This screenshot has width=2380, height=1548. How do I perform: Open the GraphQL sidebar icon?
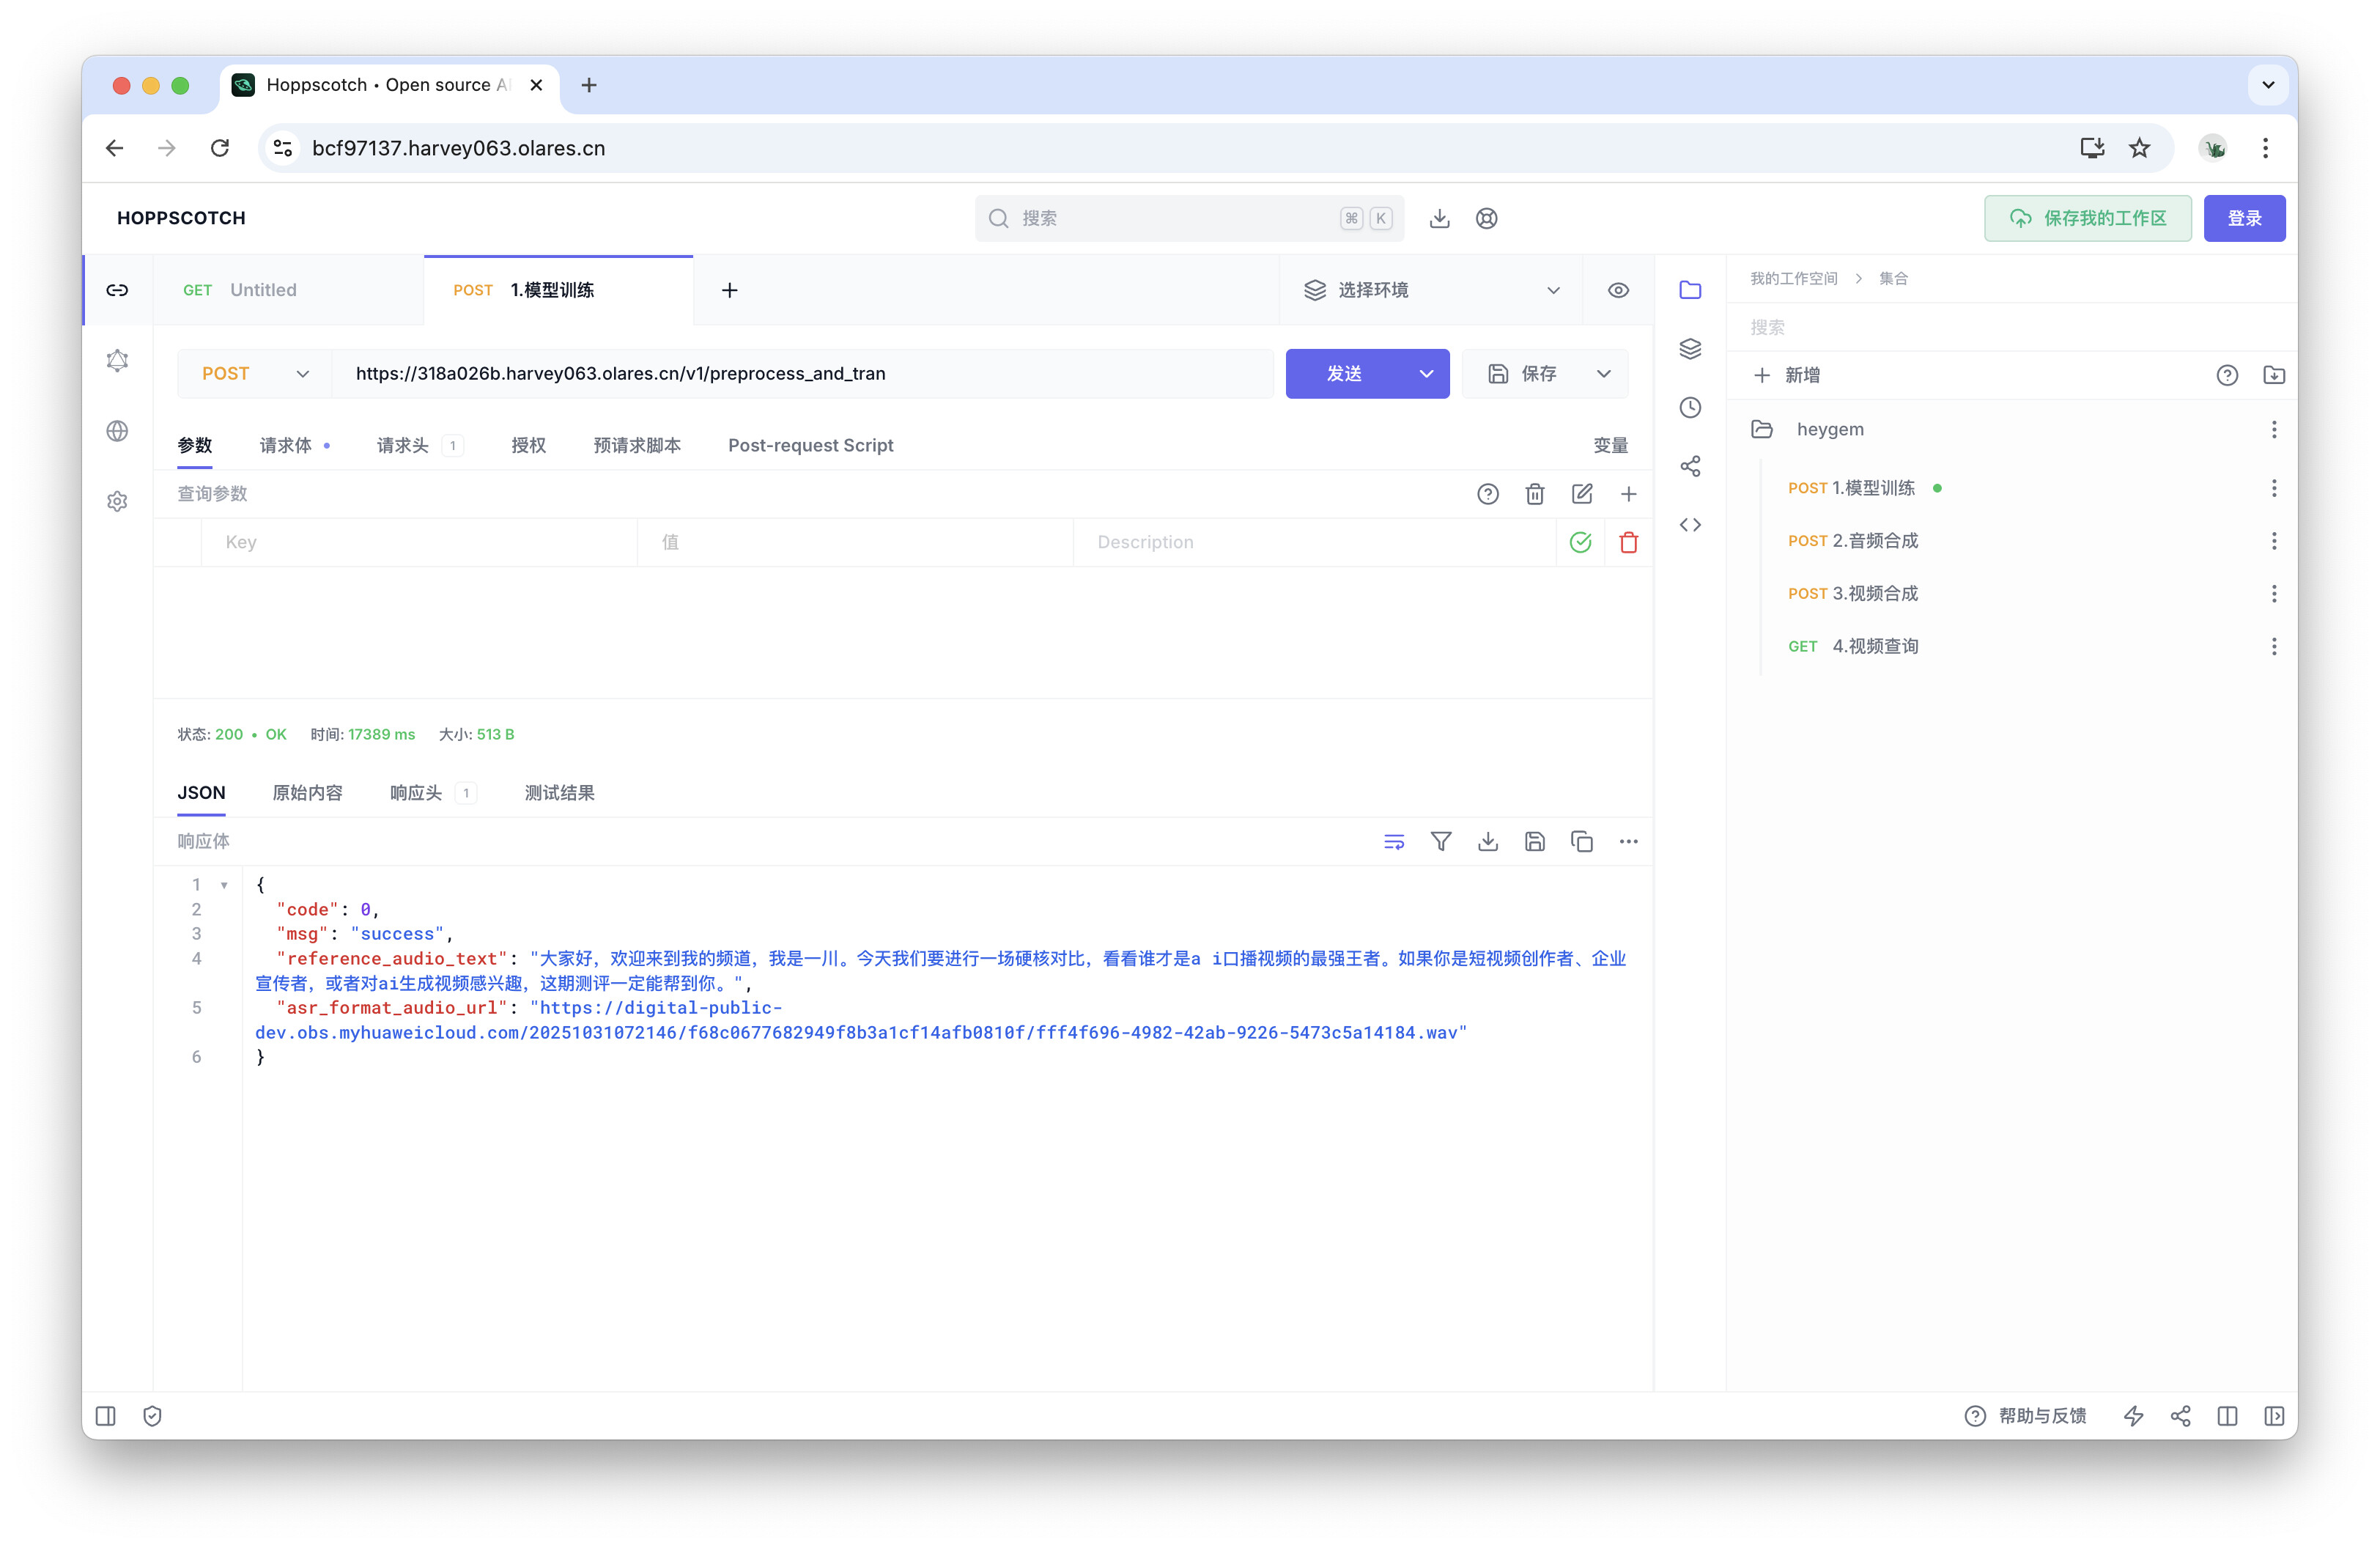click(x=117, y=361)
